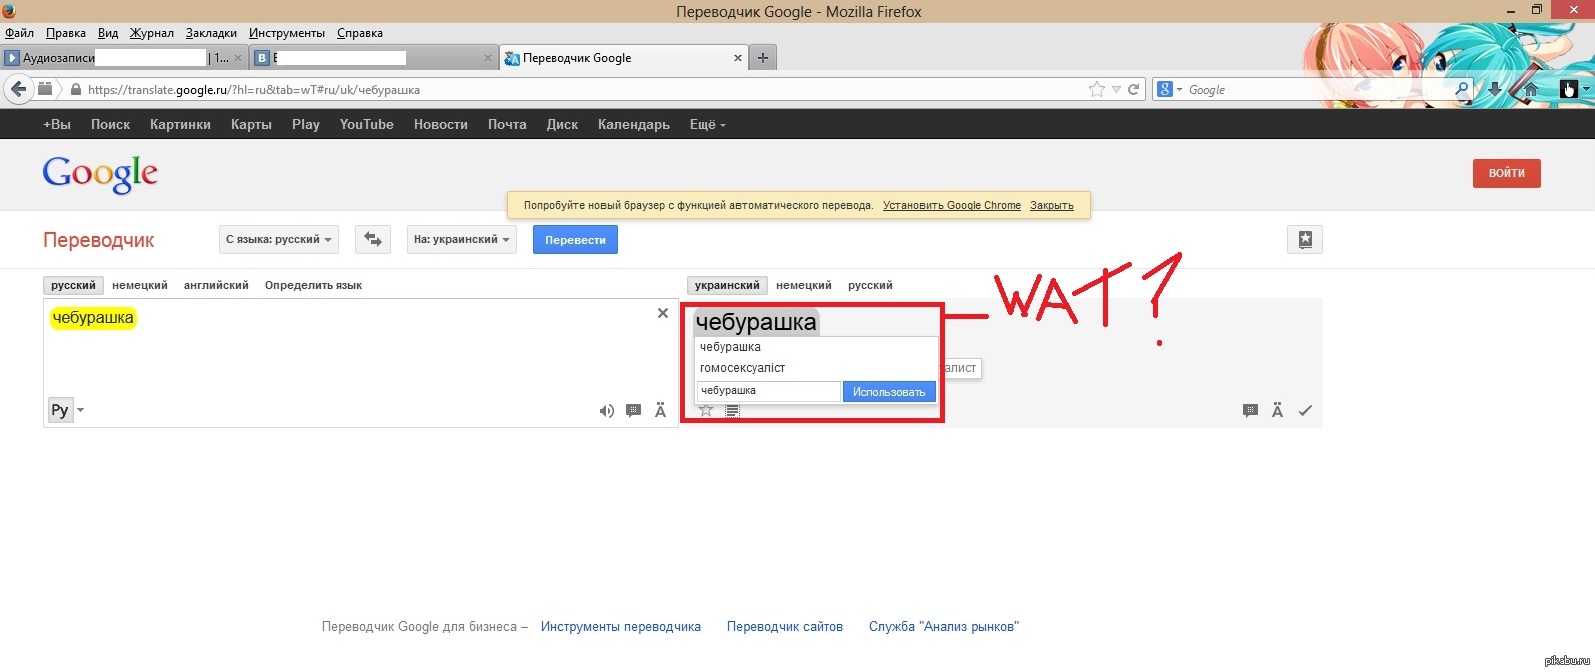Open a new tab with plus button
Viewport: 1595px width, 672px height.
click(x=762, y=58)
